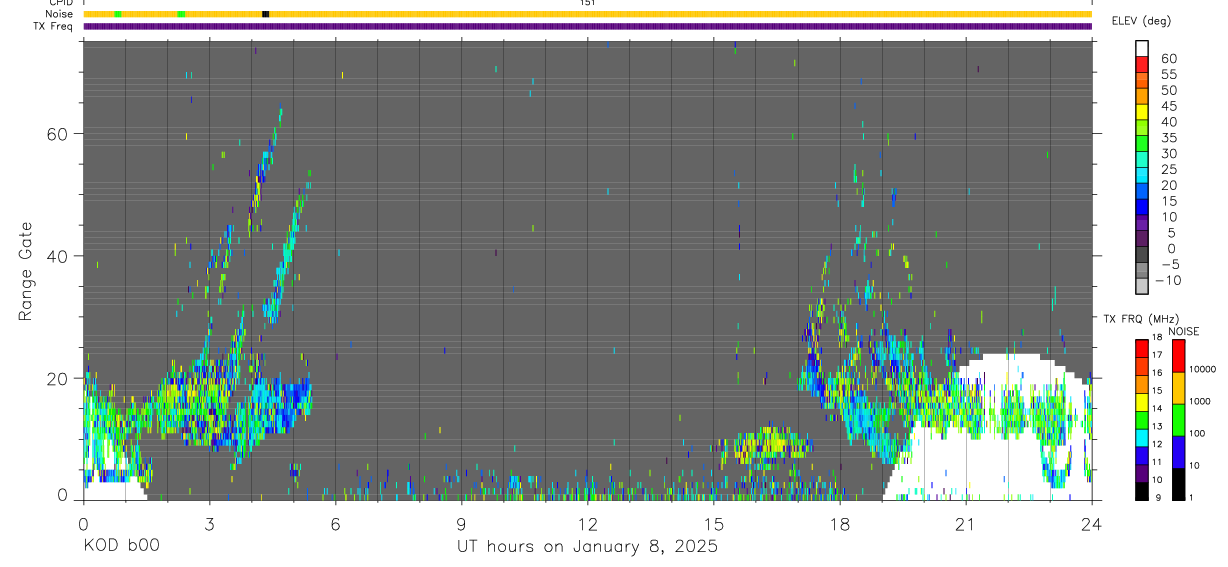Image resolution: width=1228 pixels, height=567 pixels.
Task: Select the cyan 12–13 MHz TX frequency swatch
Action: coord(1142,438)
